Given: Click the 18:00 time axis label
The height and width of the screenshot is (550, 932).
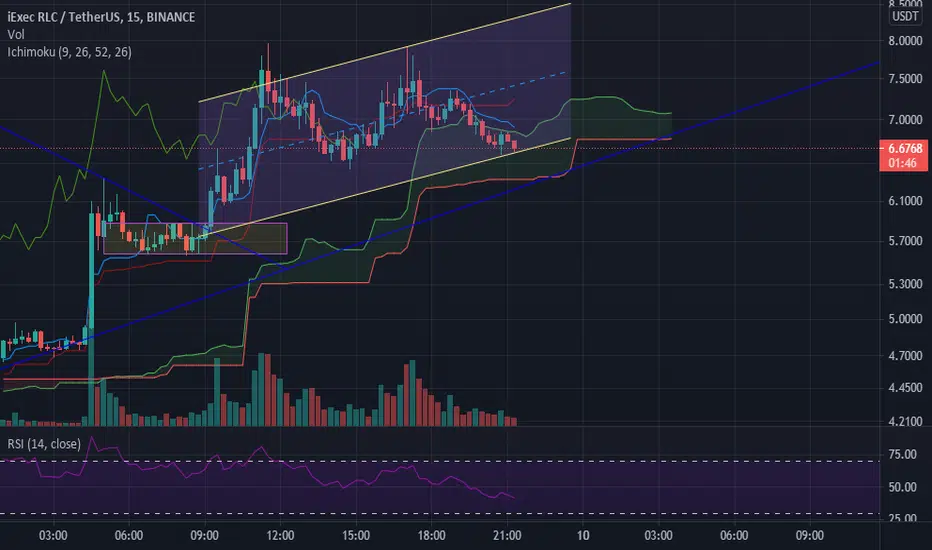Looking at the screenshot, I should point(432,536).
